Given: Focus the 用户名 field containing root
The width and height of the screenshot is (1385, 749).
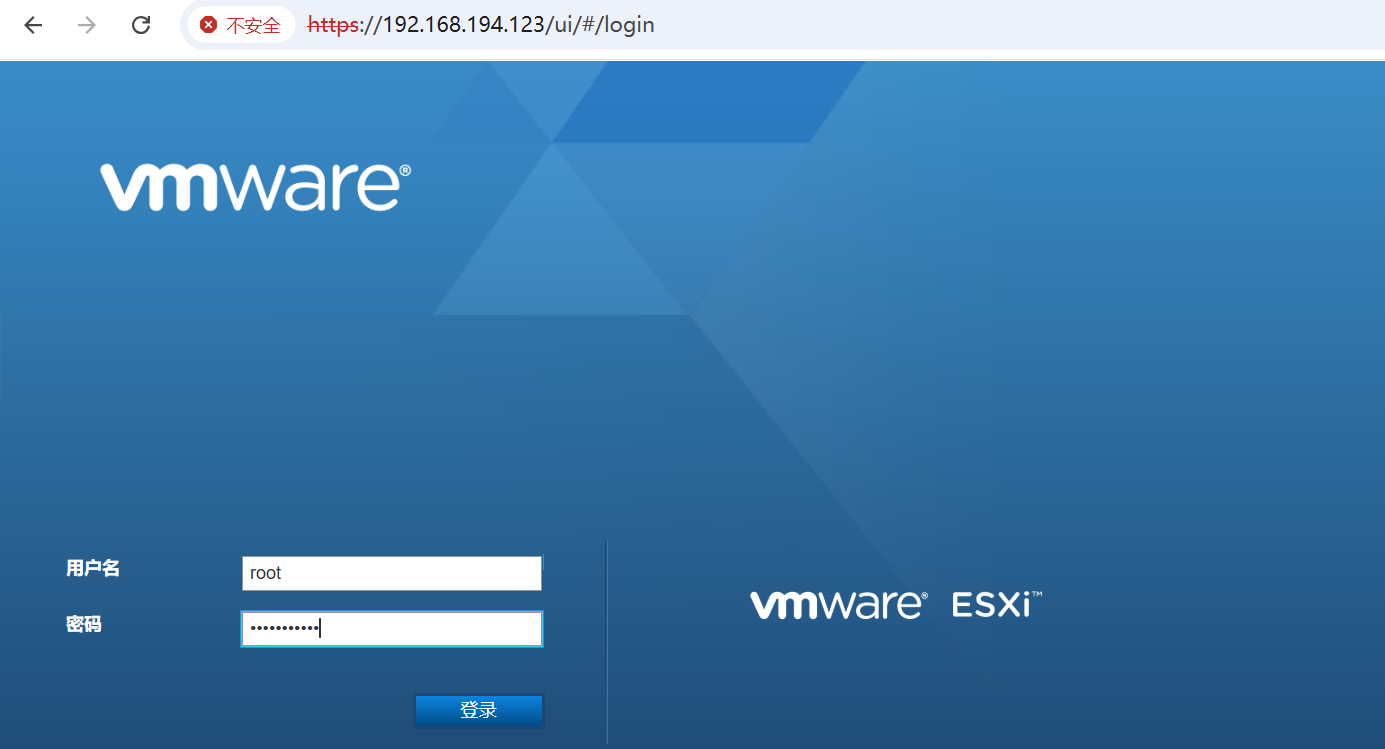Looking at the screenshot, I should tap(392, 573).
